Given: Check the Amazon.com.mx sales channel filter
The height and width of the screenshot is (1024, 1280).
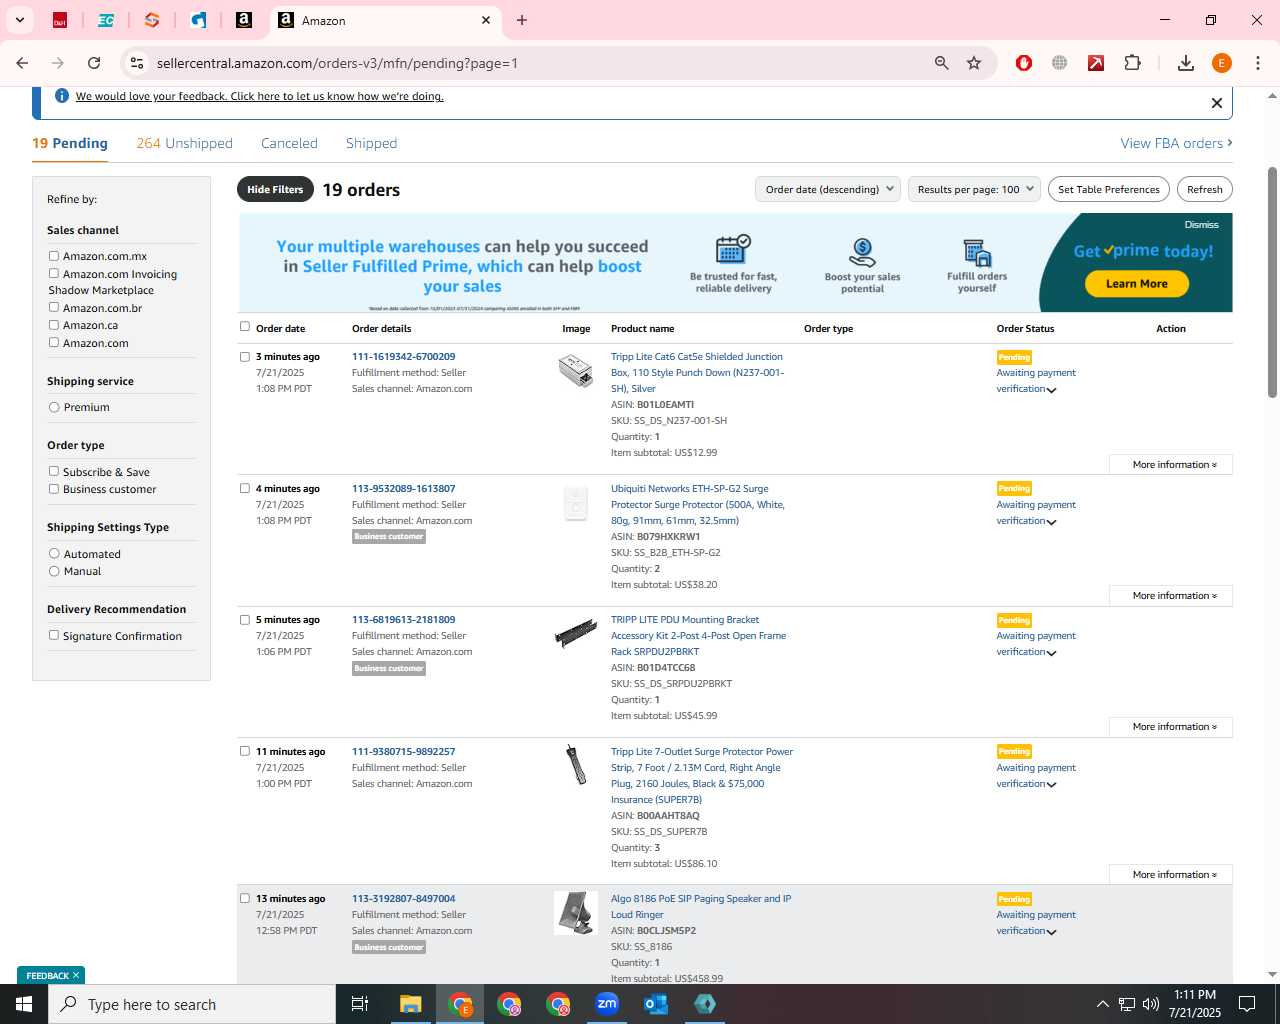Looking at the screenshot, I should point(54,256).
